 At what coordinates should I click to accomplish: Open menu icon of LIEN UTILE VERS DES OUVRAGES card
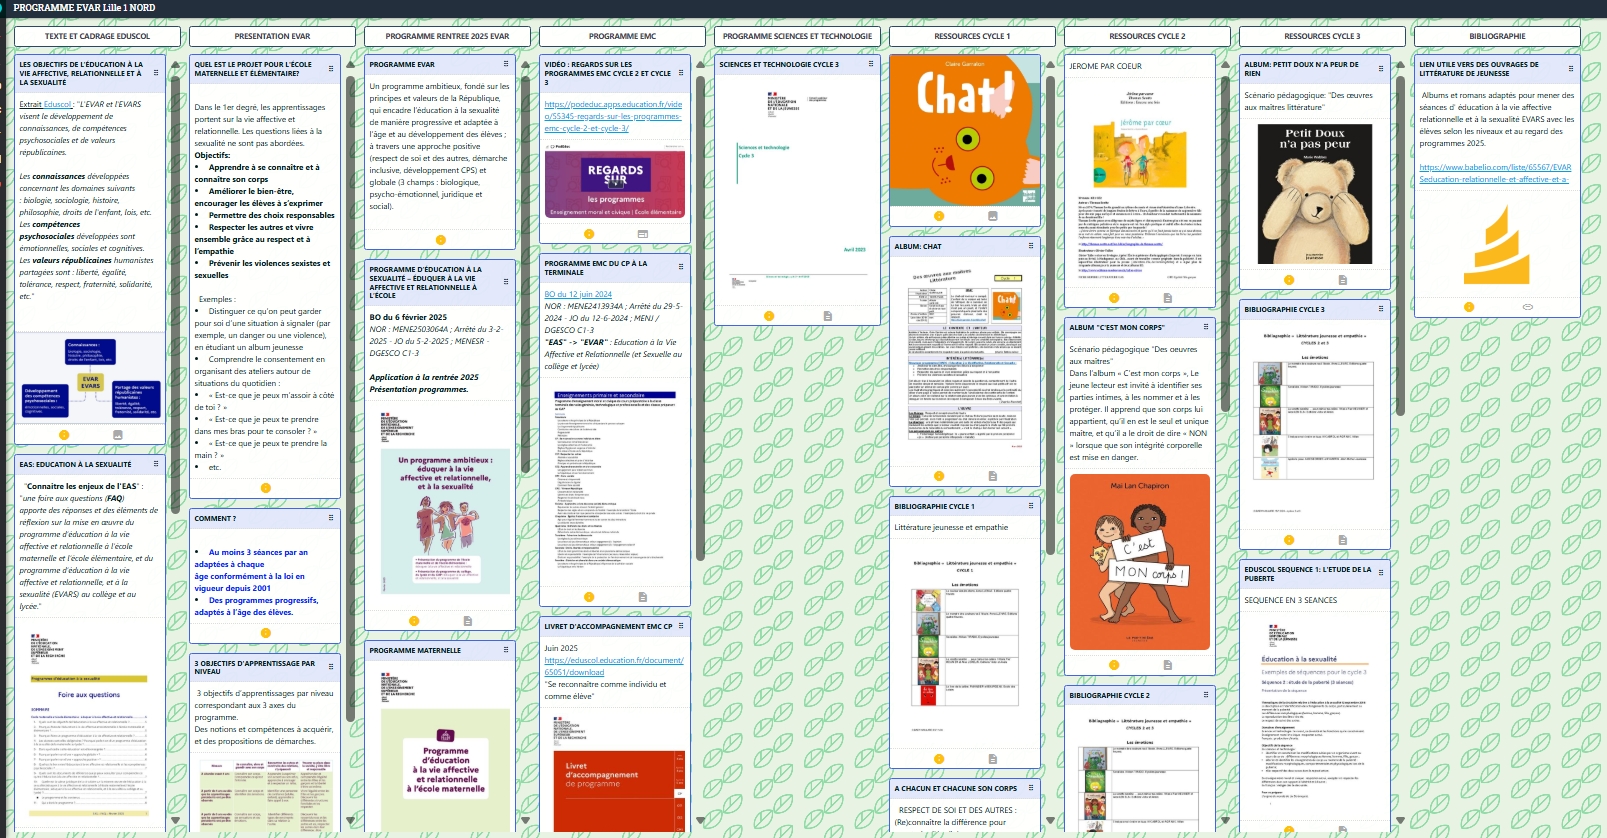(1571, 69)
